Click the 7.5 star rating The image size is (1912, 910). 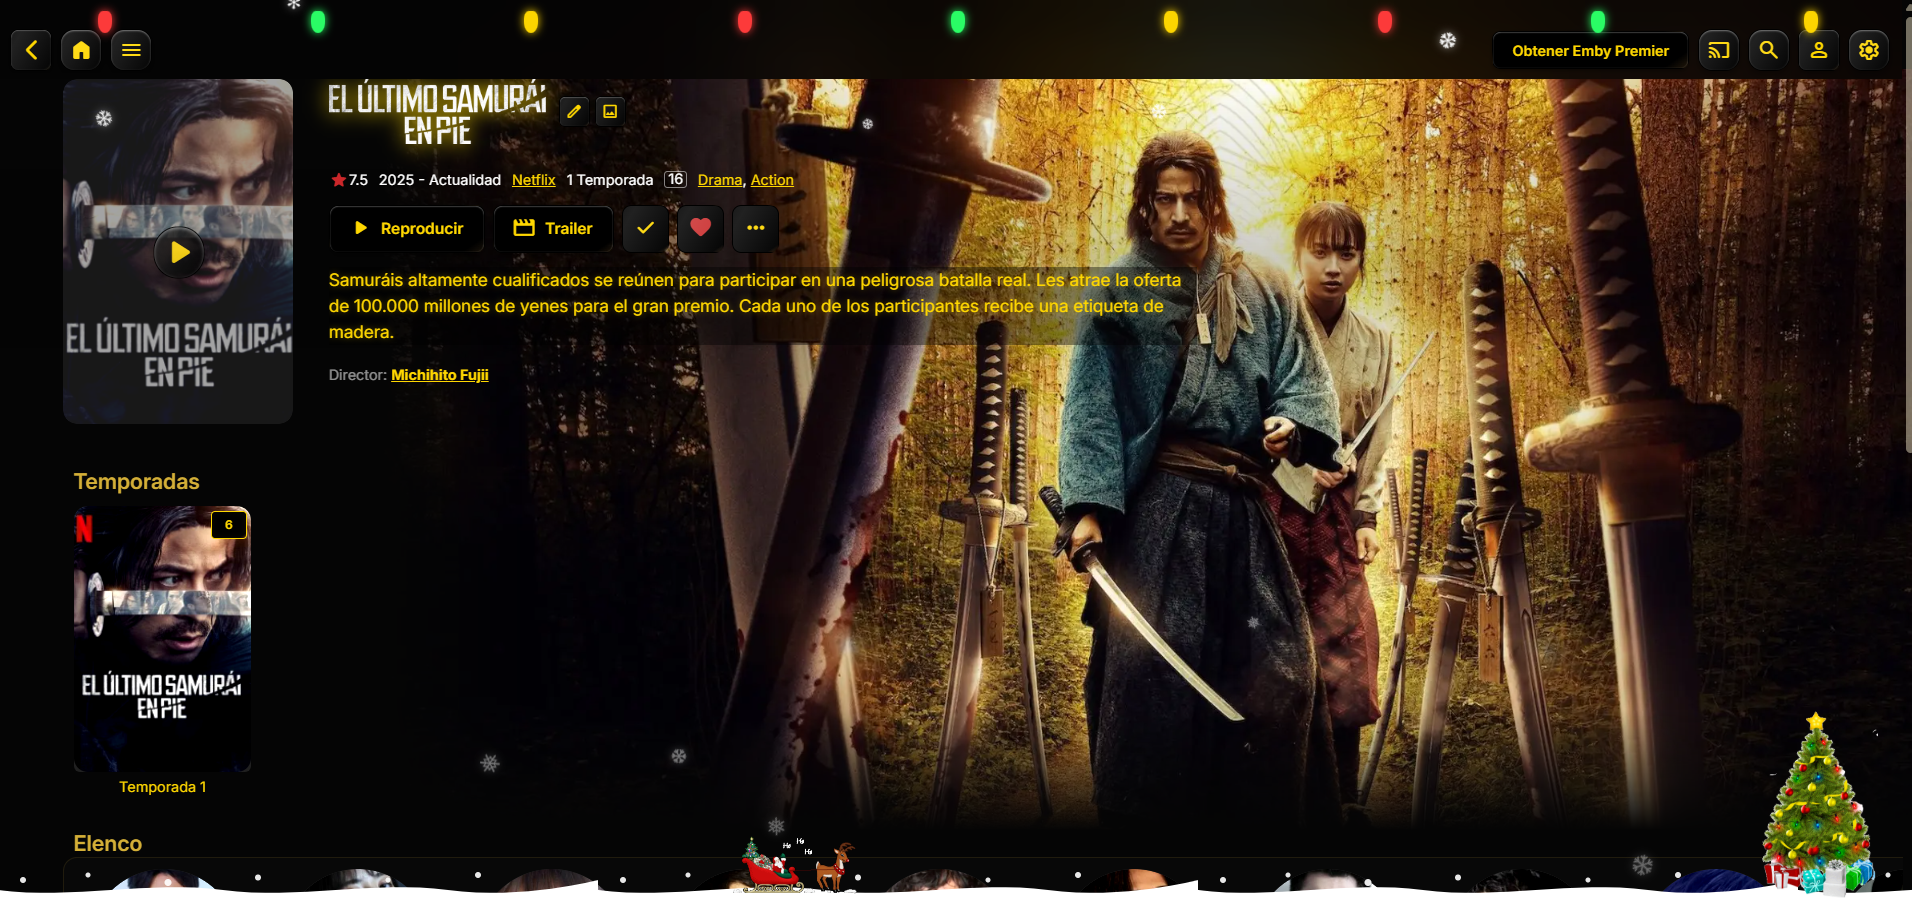click(350, 180)
